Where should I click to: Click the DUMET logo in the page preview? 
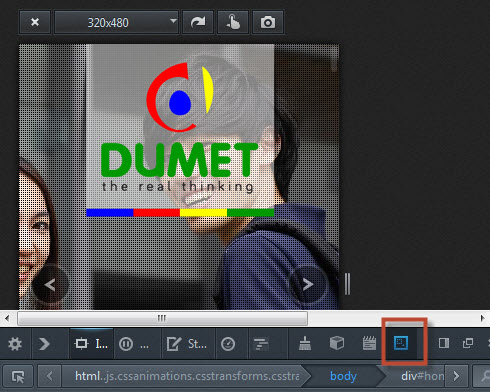click(180, 131)
